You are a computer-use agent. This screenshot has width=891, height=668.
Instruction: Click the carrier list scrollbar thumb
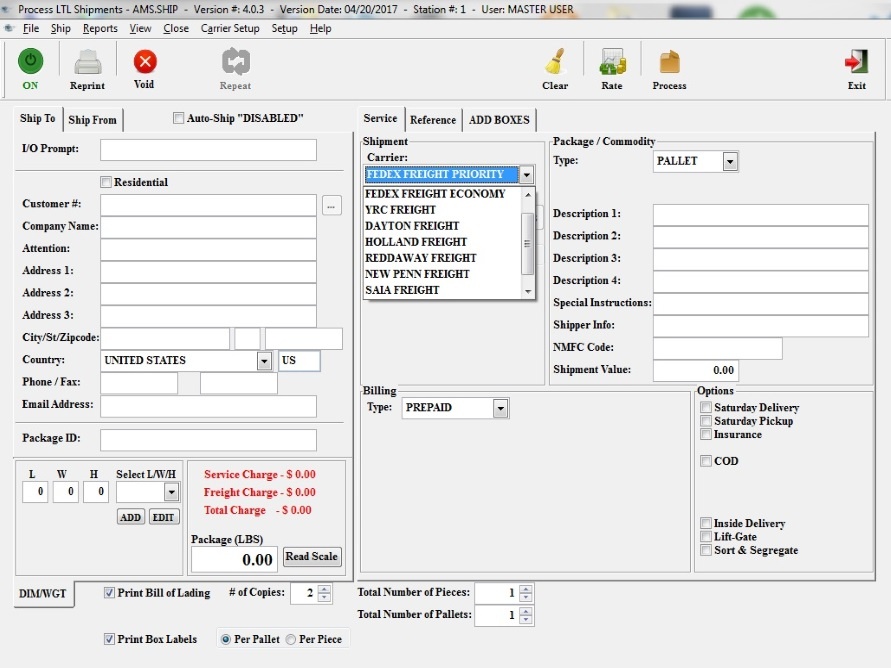pyautogui.click(x=527, y=244)
